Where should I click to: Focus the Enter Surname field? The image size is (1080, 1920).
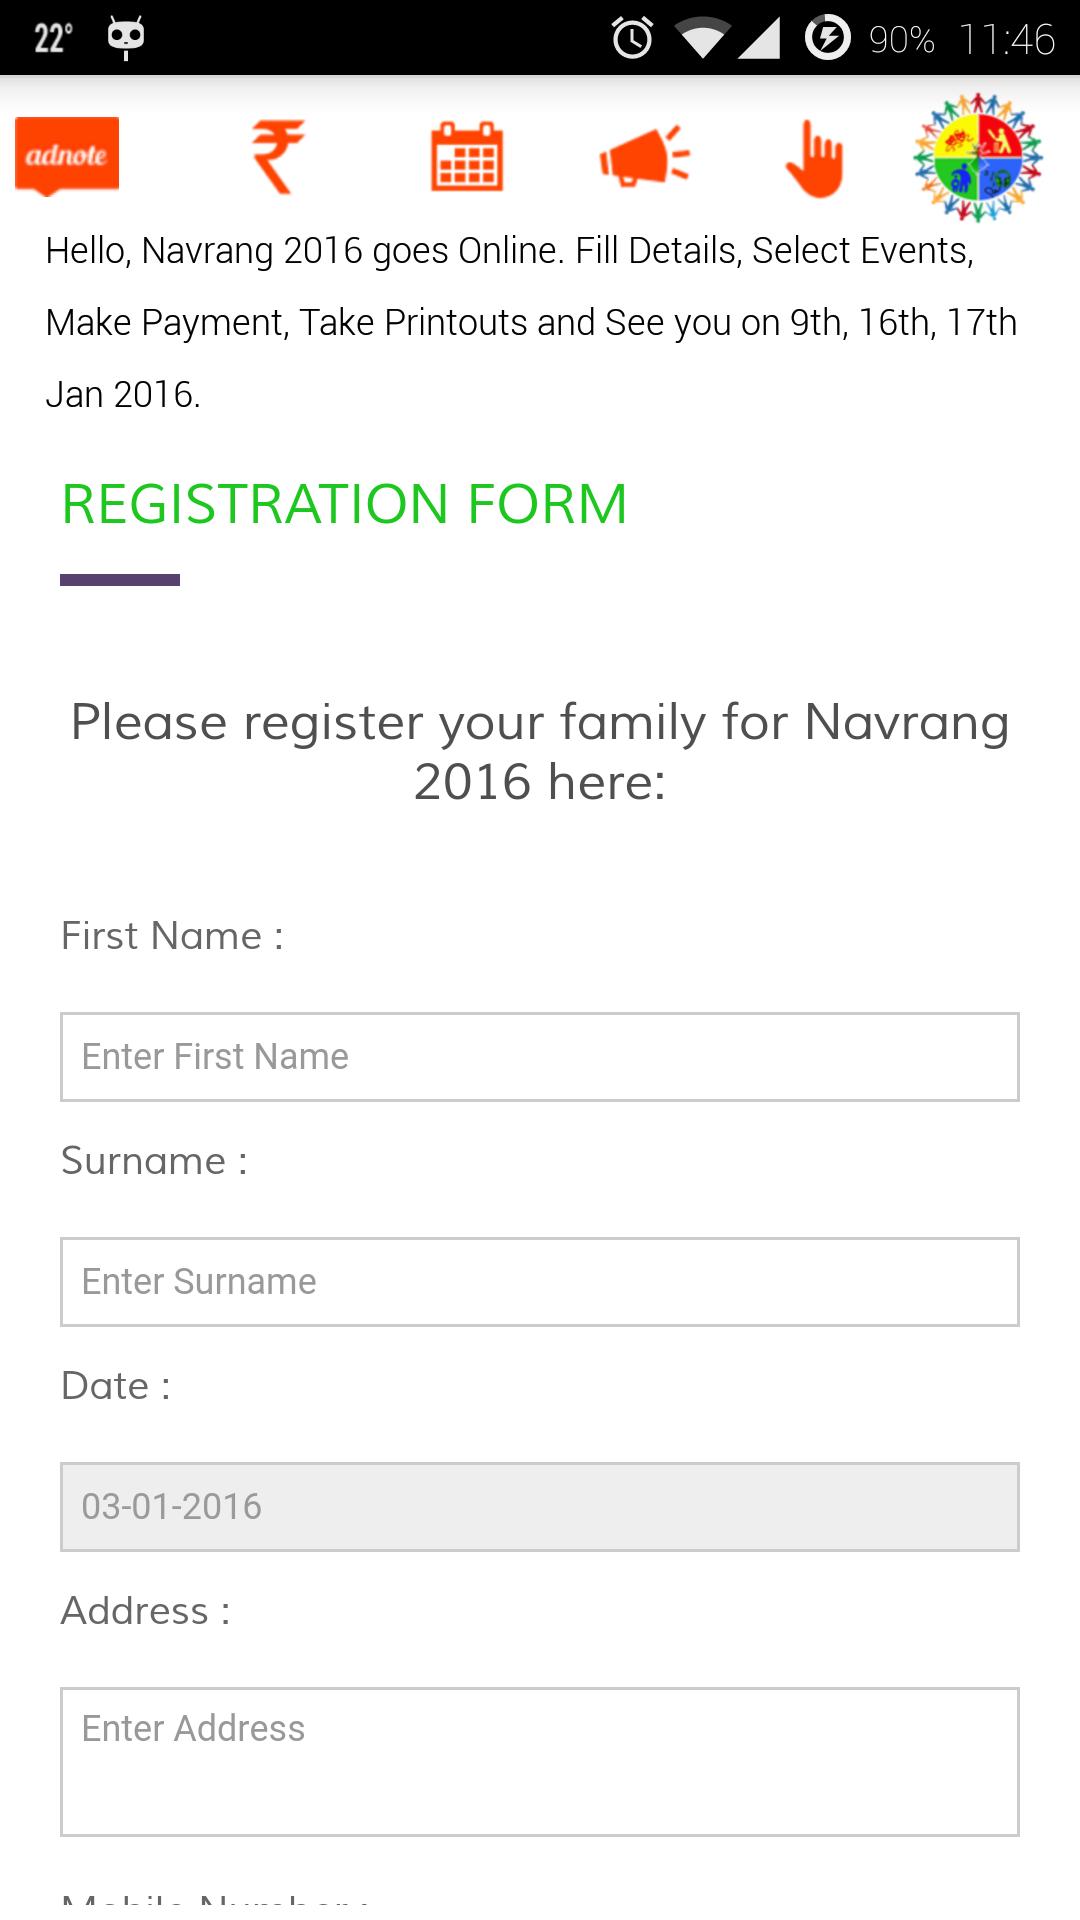click(x=540, y=1282)
